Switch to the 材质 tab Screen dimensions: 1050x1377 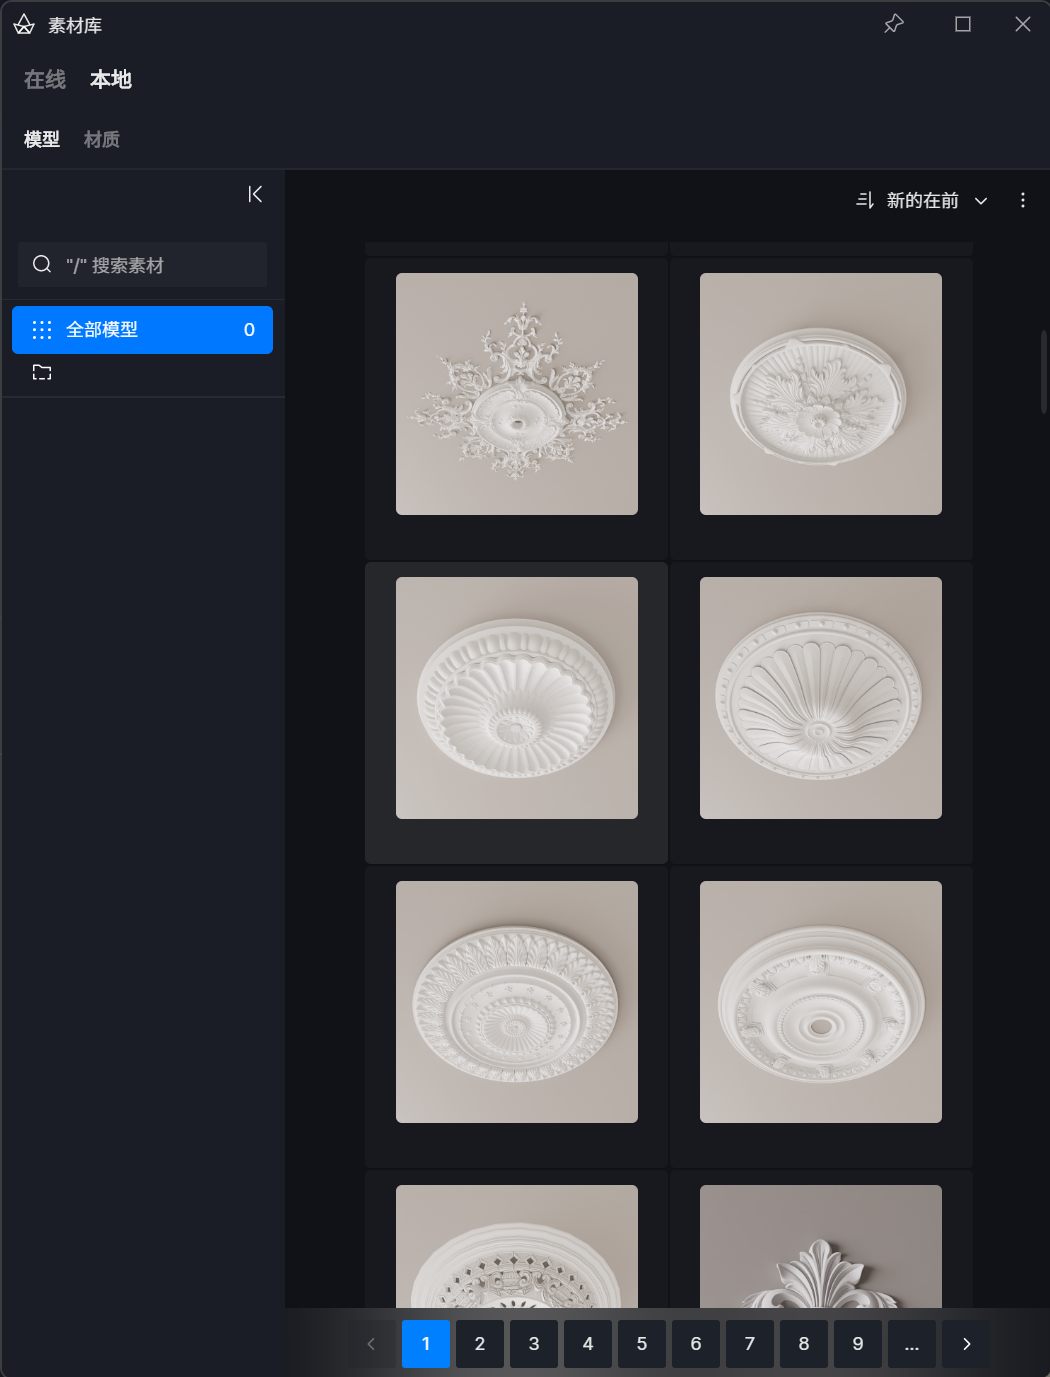(102, 140)
